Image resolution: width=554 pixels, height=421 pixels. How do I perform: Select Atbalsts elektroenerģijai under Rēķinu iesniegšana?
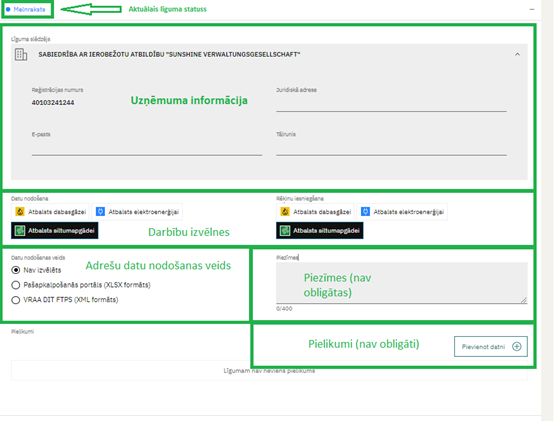click(x=402, y=212)
